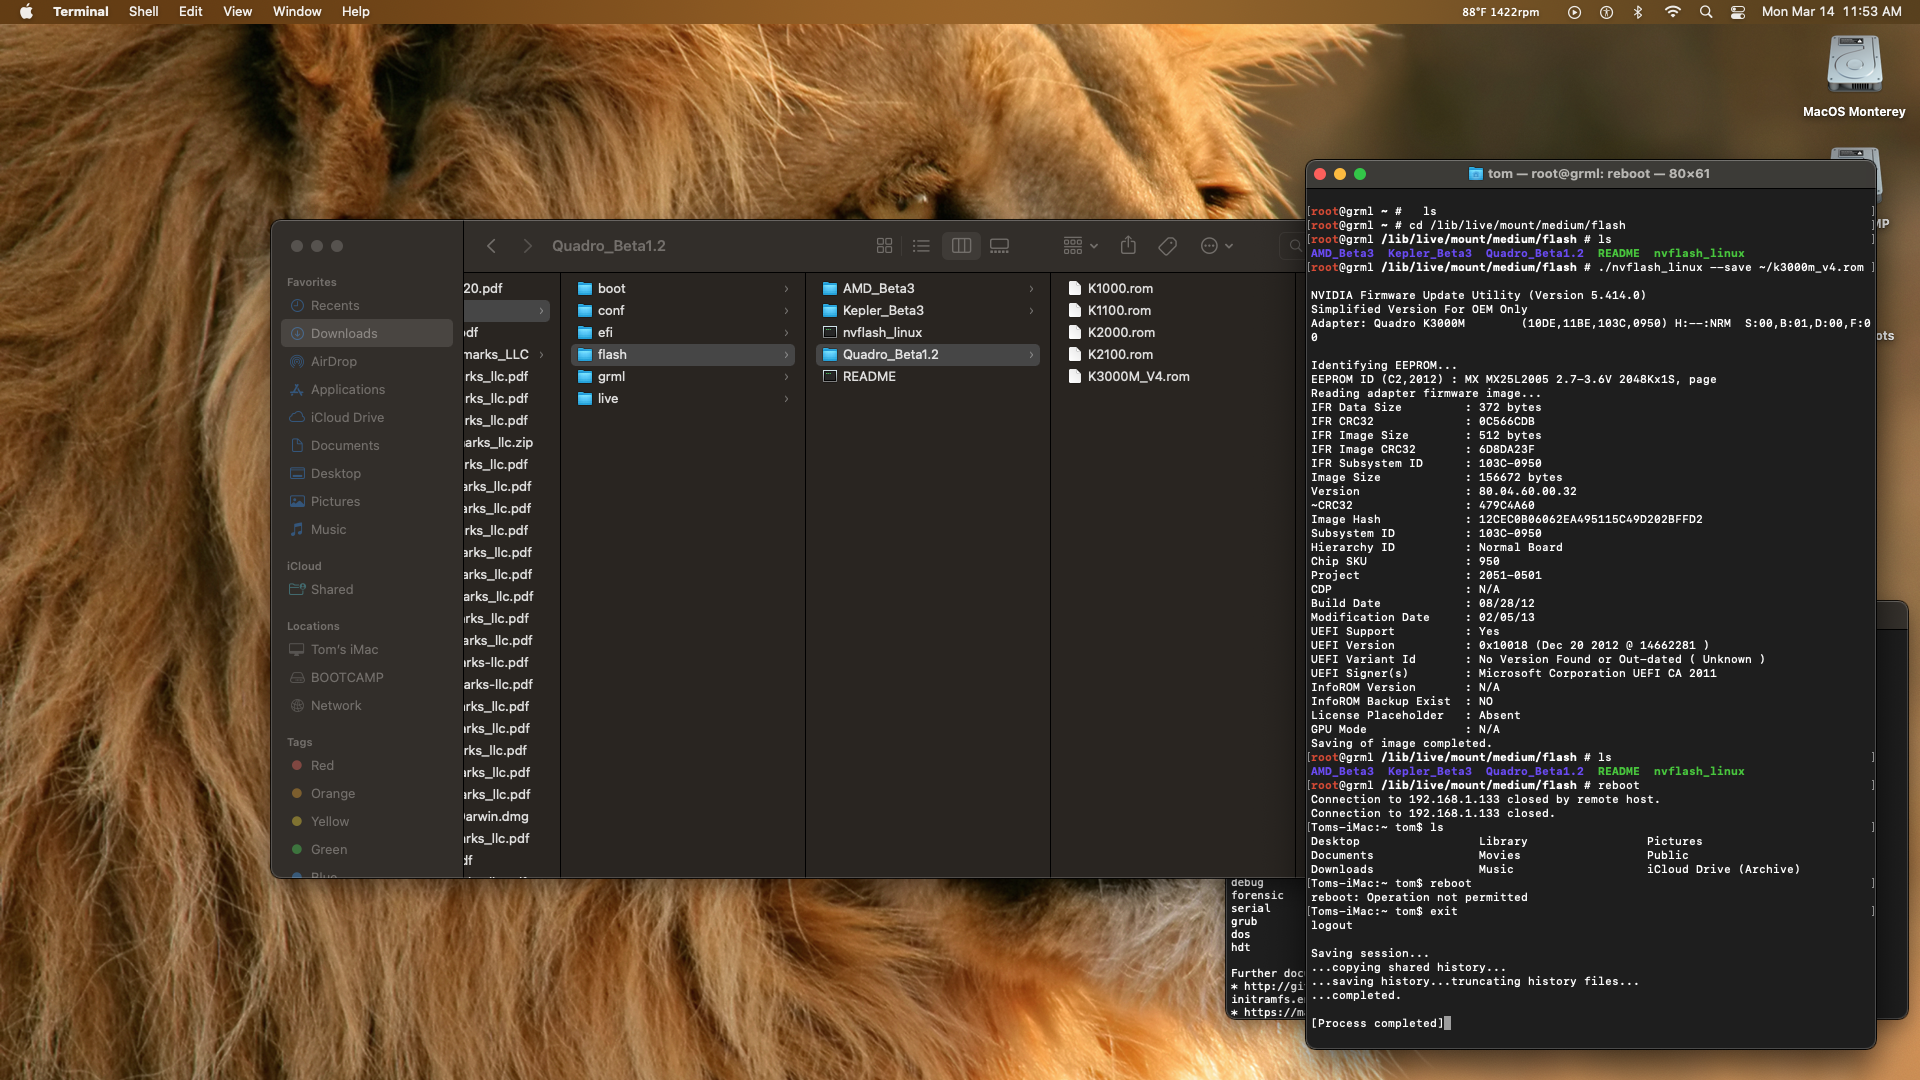Open the Group By dropdown in Finder
The image size is (1920, 1080).
1080,246
